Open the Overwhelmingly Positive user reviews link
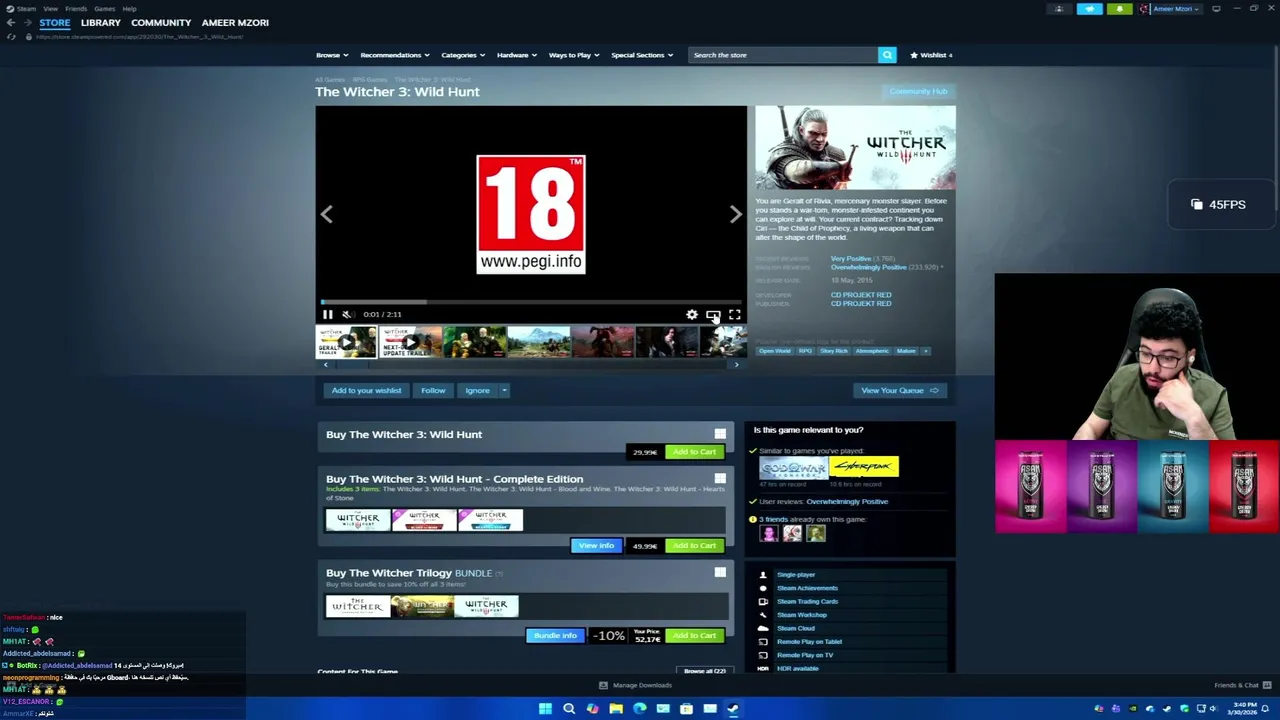Image resolution: width=1280 pixels, height=720 pixels. tap(847, 502)
